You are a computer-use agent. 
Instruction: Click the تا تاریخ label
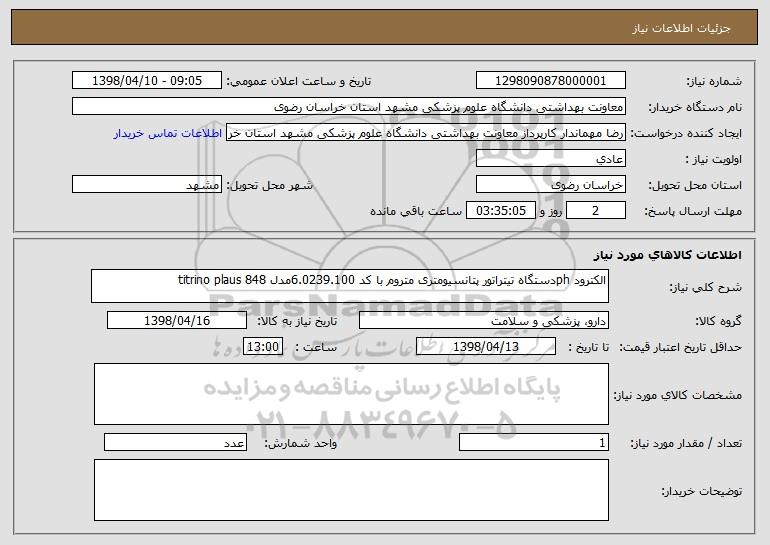[x=588, y=348]
